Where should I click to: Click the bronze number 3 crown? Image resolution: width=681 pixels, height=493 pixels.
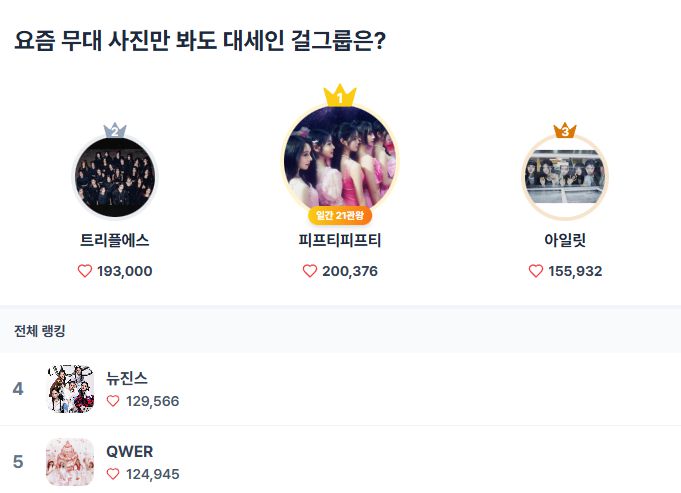565,130
